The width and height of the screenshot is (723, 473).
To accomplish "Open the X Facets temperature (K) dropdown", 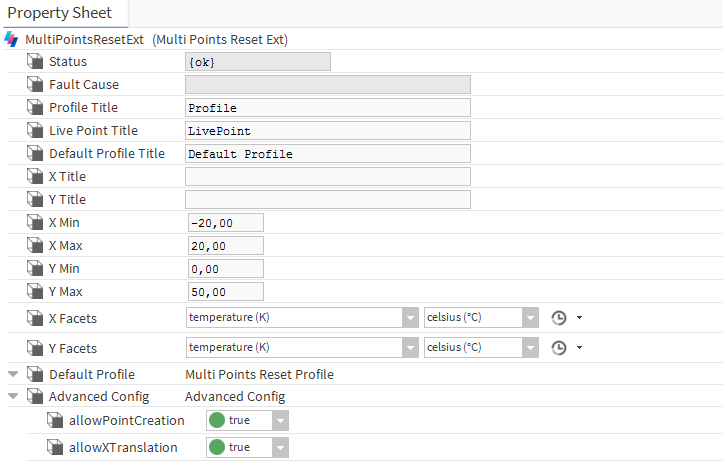I will 302,318.
